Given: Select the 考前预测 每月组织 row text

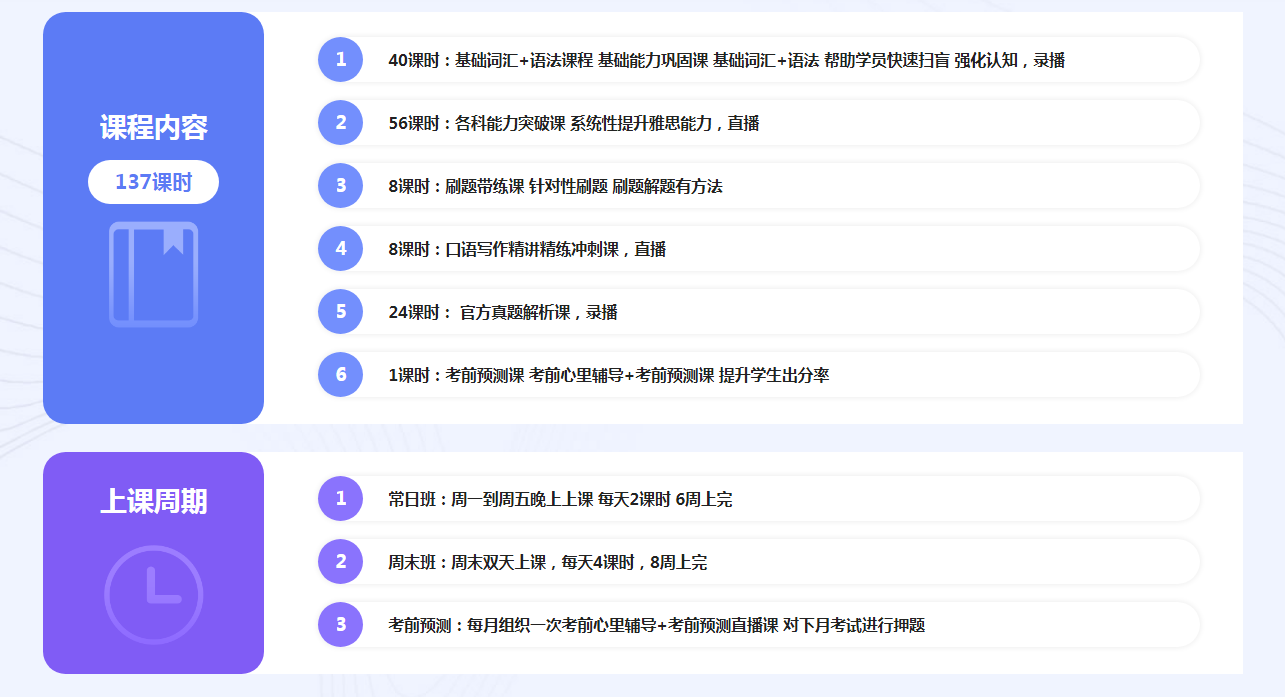Looking at the screenshot, I should pyautogui.click(x=656, y=625).
